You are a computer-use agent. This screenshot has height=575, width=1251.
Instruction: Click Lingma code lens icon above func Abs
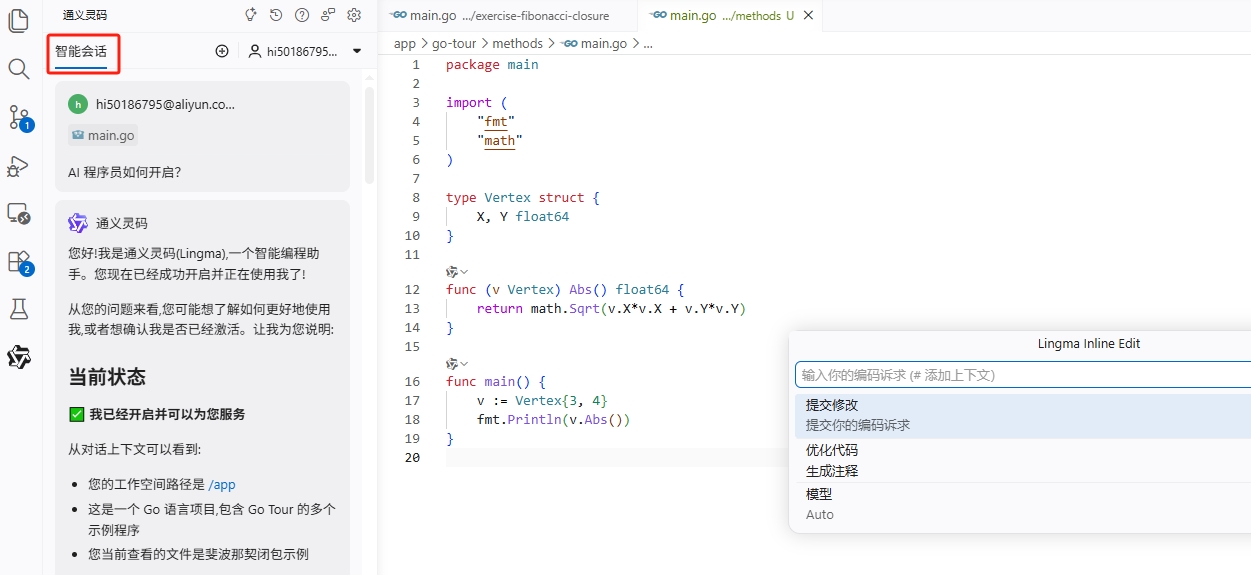[x=452, y=272]
